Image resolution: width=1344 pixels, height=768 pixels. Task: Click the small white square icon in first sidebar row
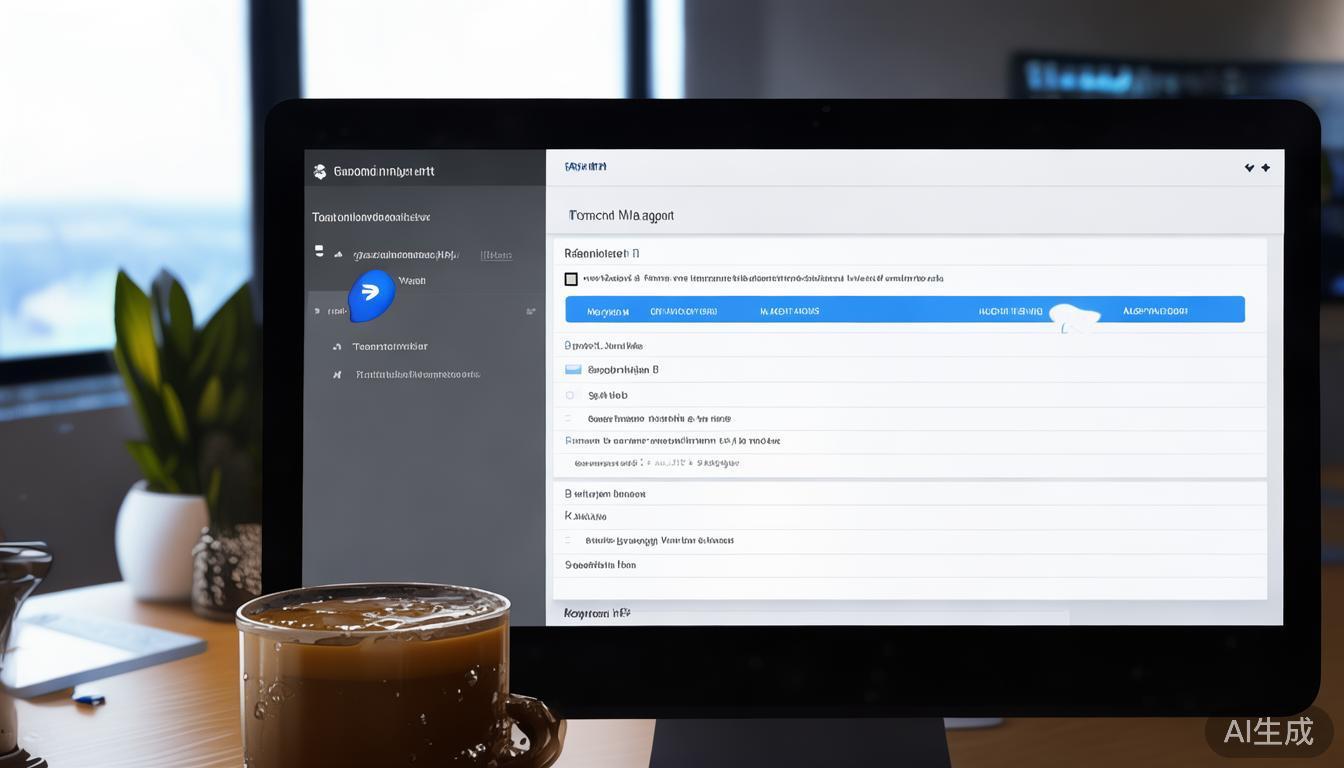(319, 250)
